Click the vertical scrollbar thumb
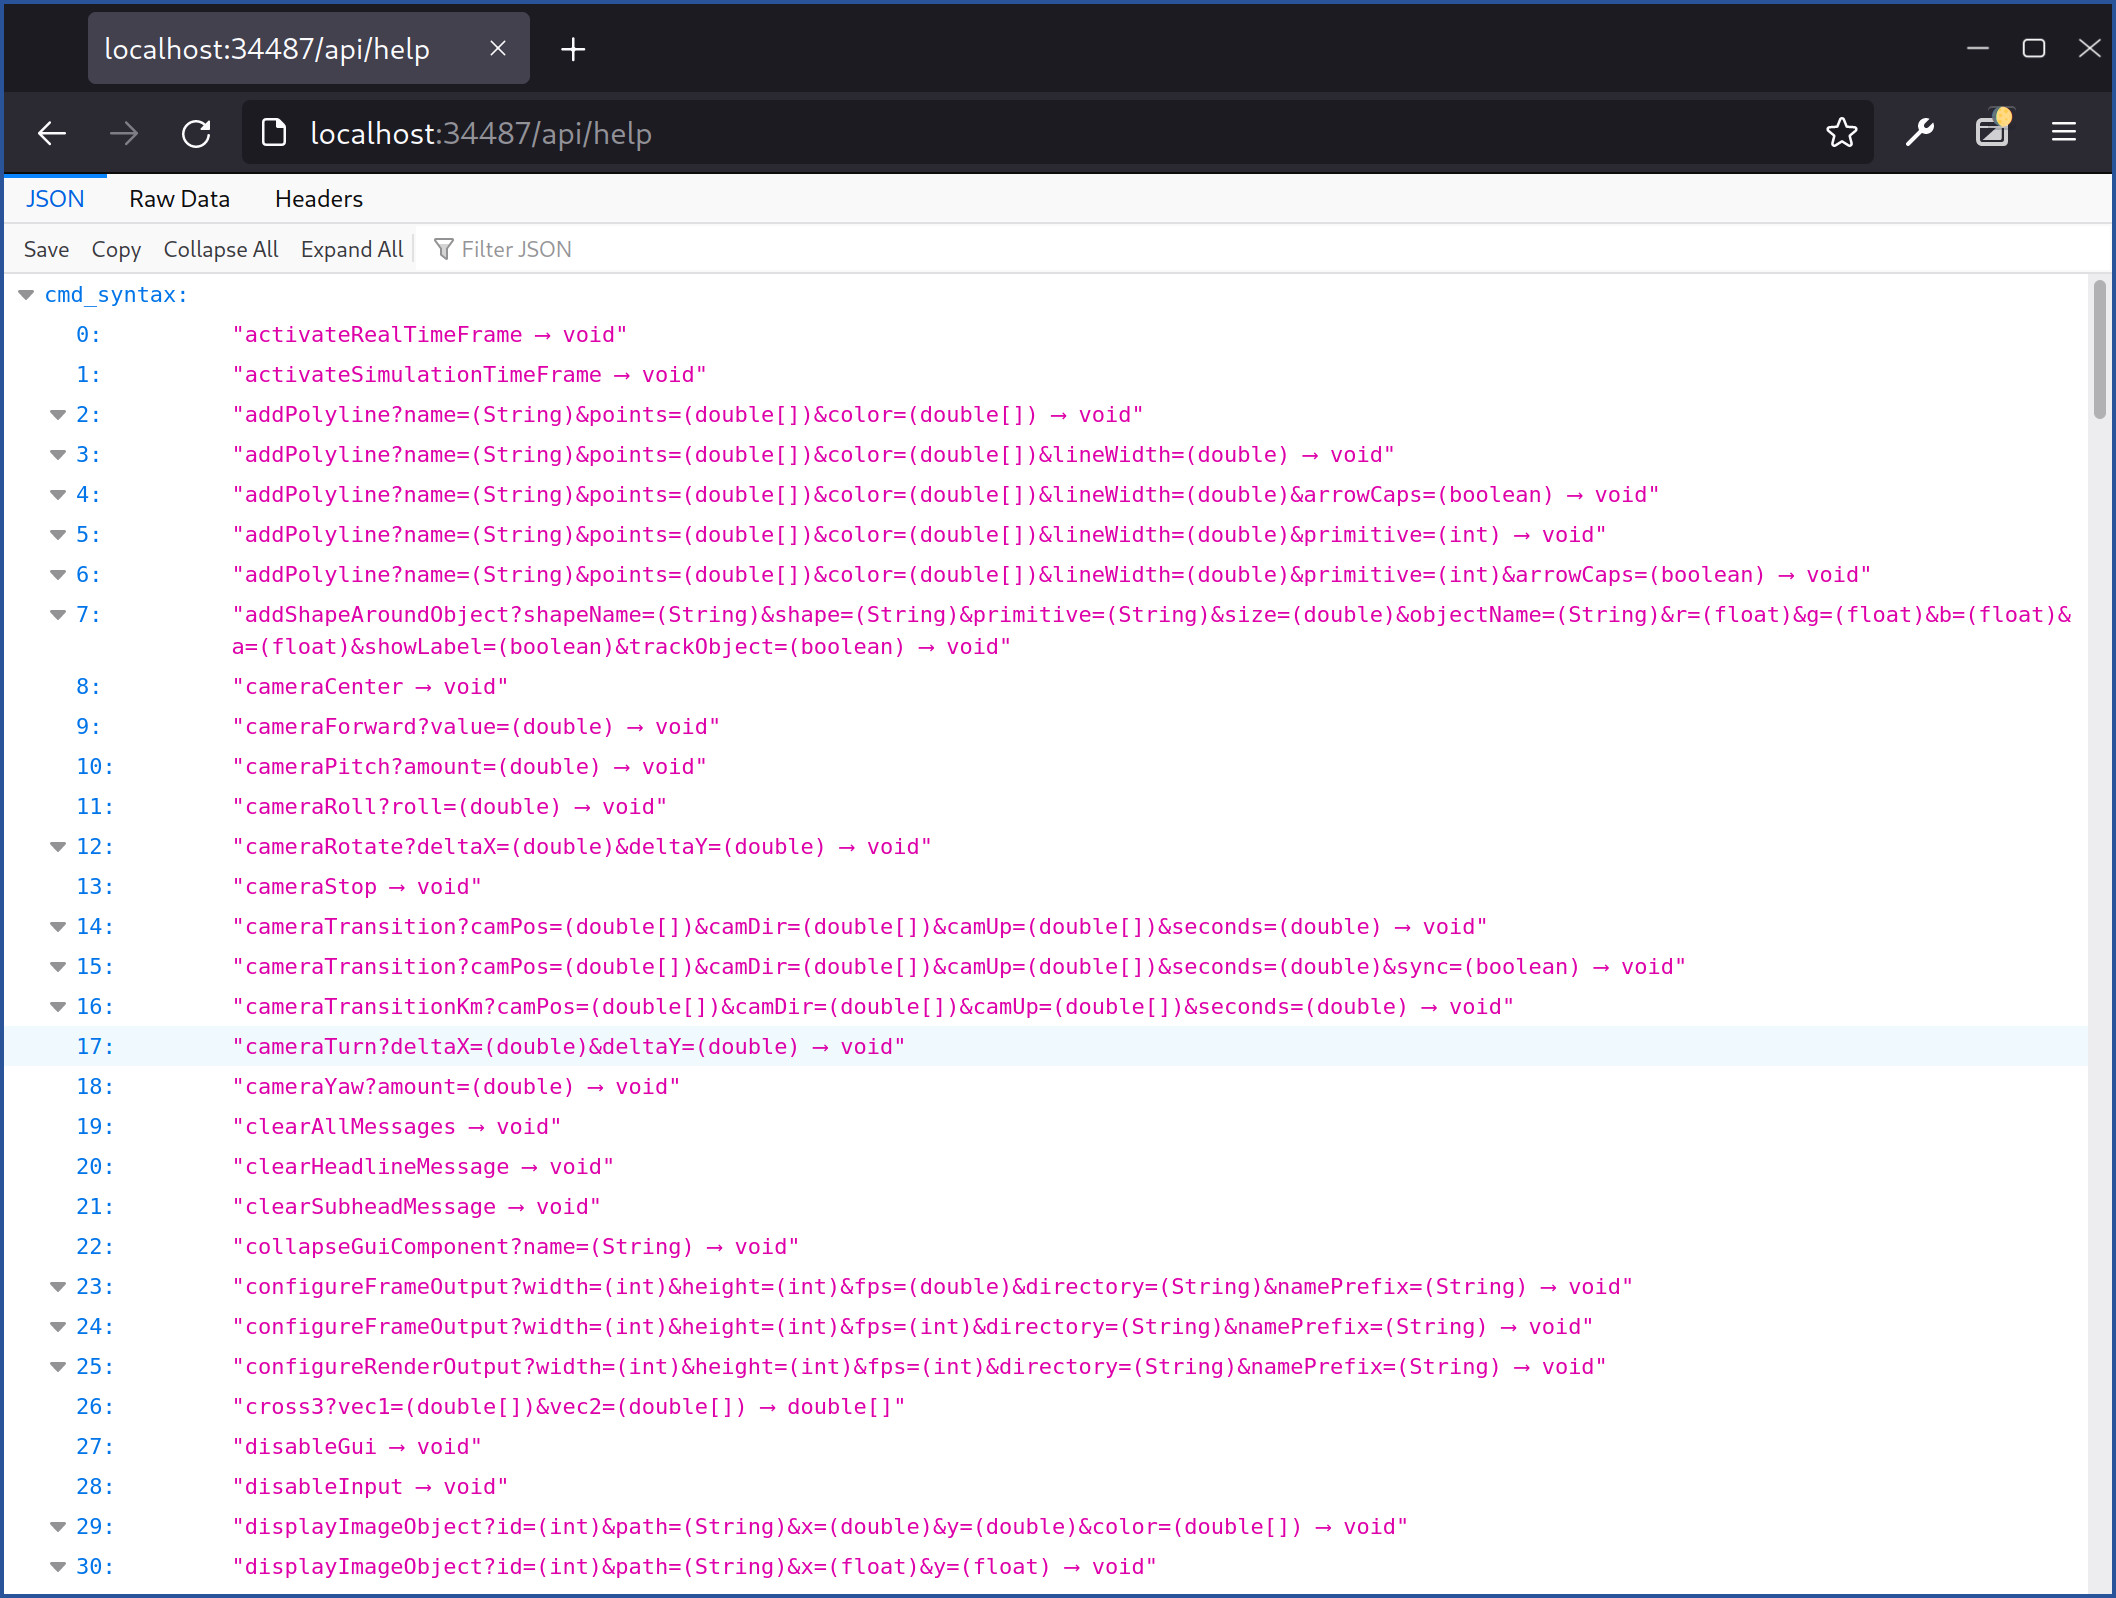Screen dimensions: 2116x1598 pyautogui.click(x=2099, y=350)
